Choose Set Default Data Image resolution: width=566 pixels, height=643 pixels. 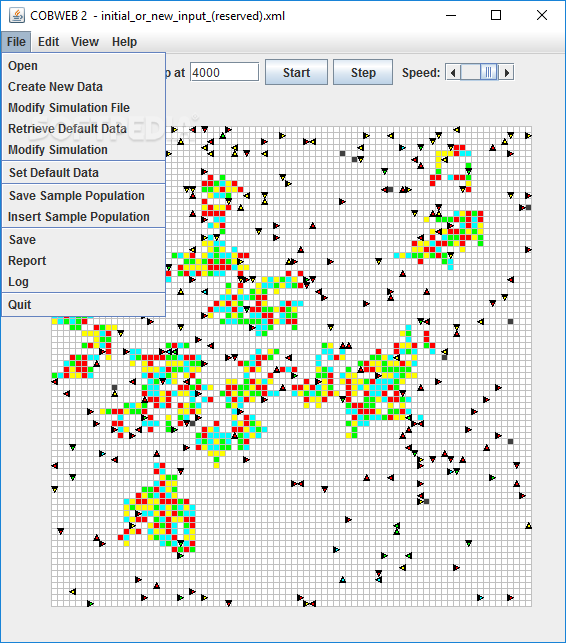point(84,173)
